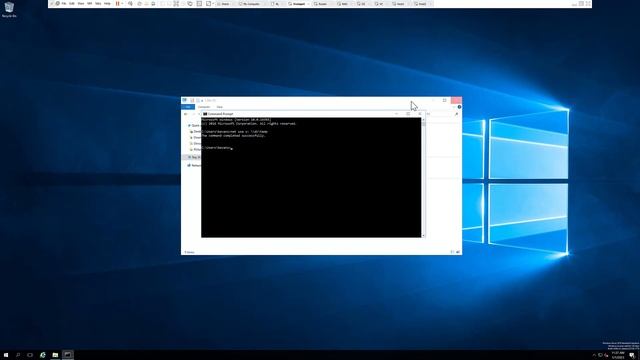Click the back arrow in File Explorer
The width and height of the screenshot is (640, 360).
click(x=186, y=114)
